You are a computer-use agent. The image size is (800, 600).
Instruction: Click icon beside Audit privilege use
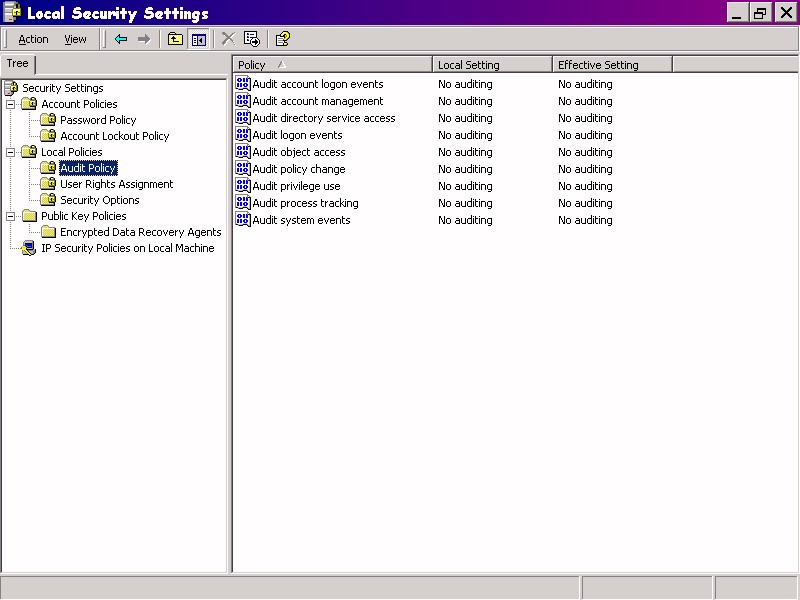[x=243, y=186]
